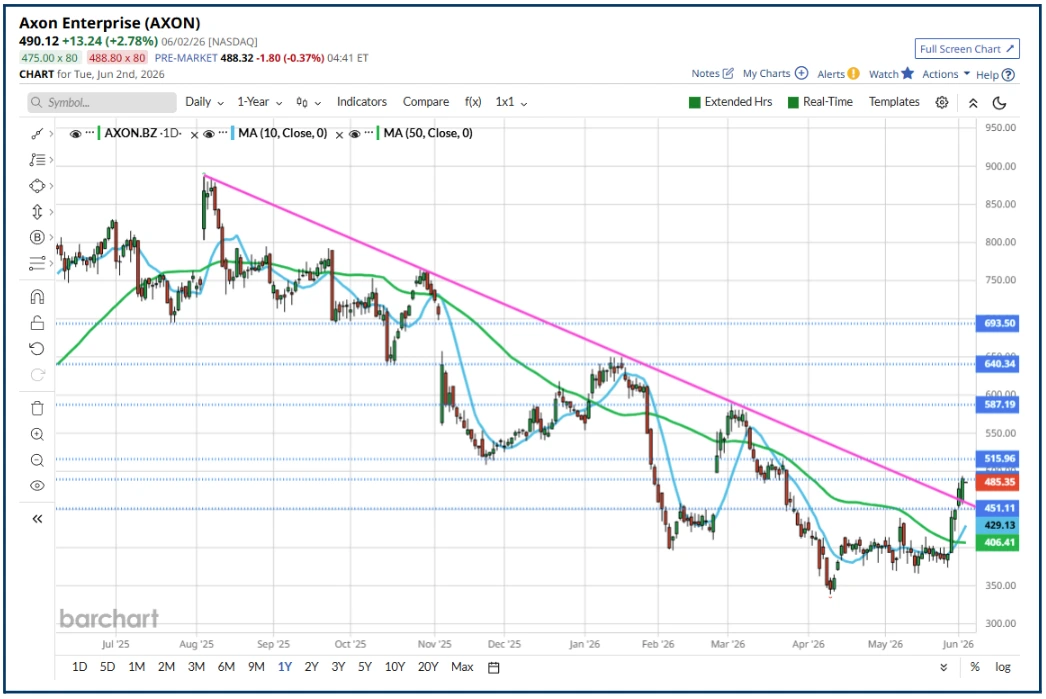Image resolution: width=1046 pixels, height=699 pixels.
Task: Open AXON.BZ series options menu
Action: click(90, 133)
